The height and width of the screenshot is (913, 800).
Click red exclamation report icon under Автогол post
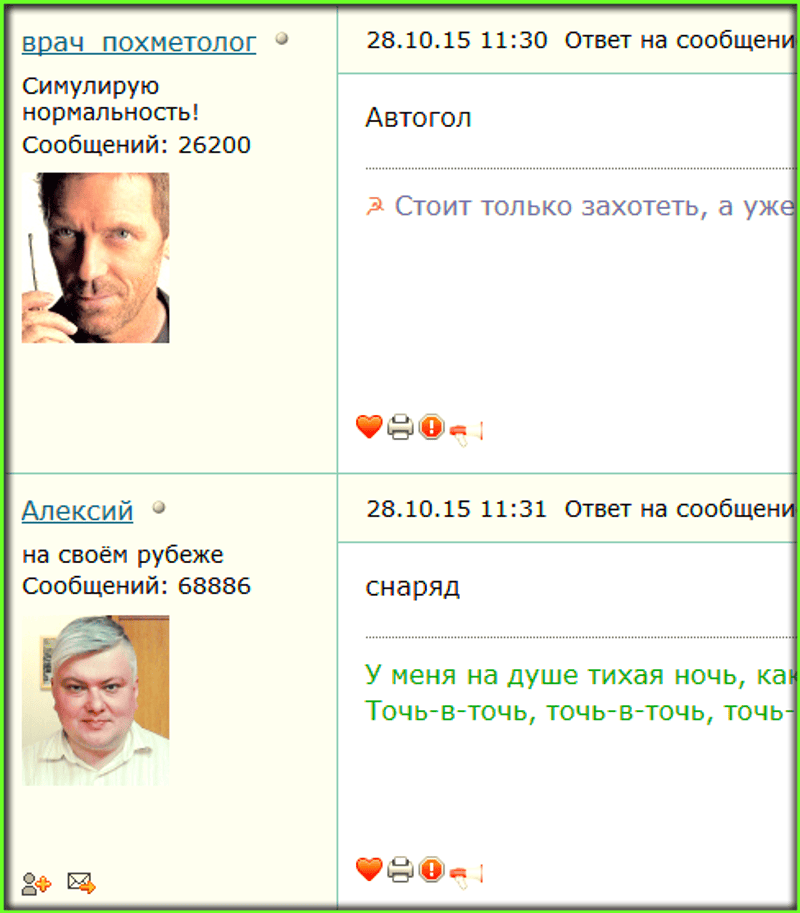[431, 427]
